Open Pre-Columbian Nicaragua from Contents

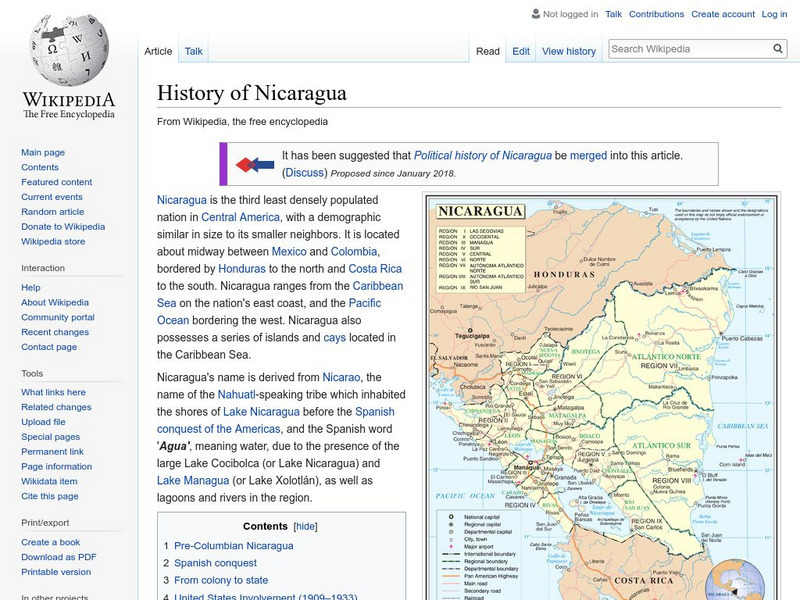[233, 545]
